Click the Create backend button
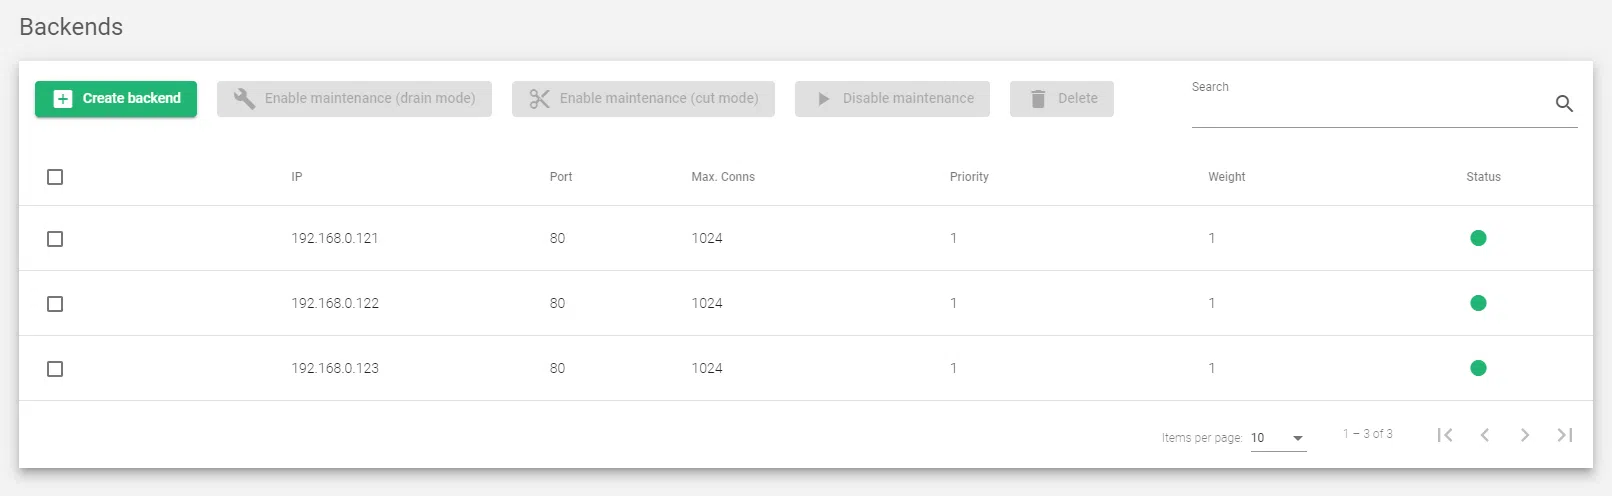Screen dimensions: 1612x496 point(116,99)
